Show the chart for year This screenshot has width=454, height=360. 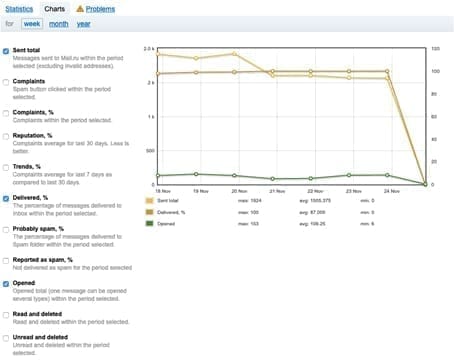tap(84, 24)
